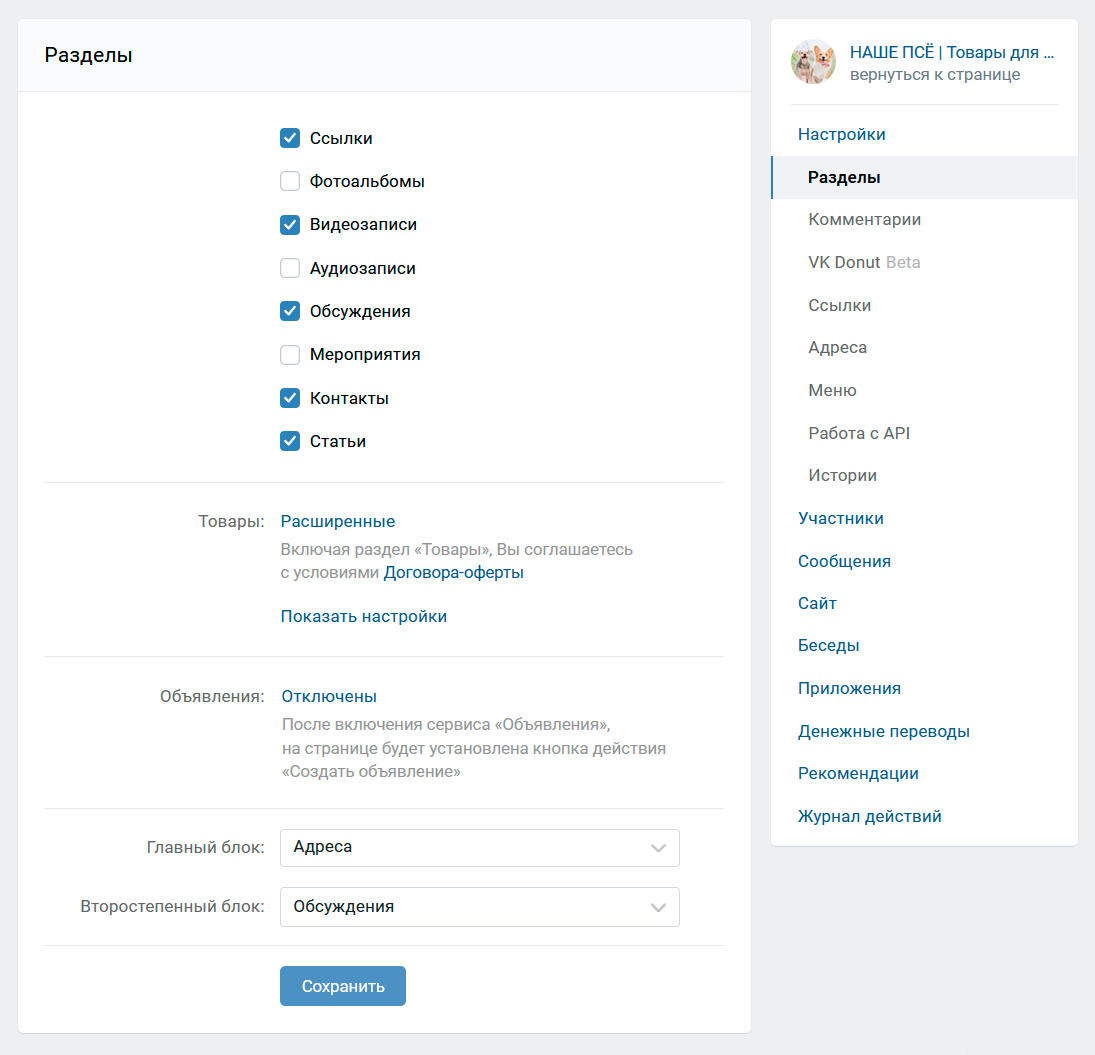
Task: Click Показать настройки for goods
Action: click(x=364, y=617)
